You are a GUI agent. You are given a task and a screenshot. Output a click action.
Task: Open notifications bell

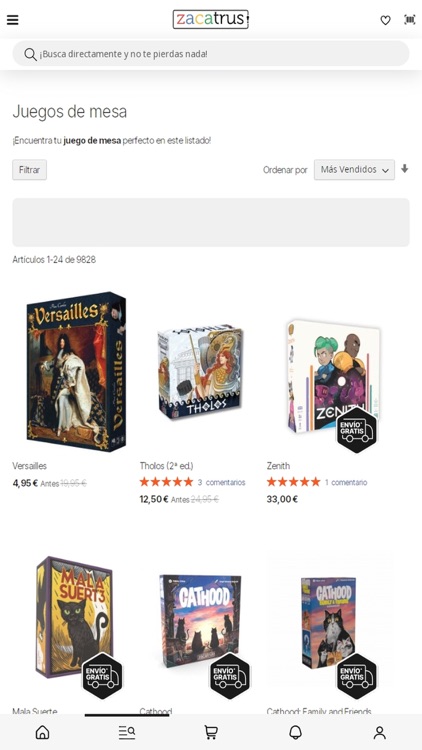pos(295,732)
